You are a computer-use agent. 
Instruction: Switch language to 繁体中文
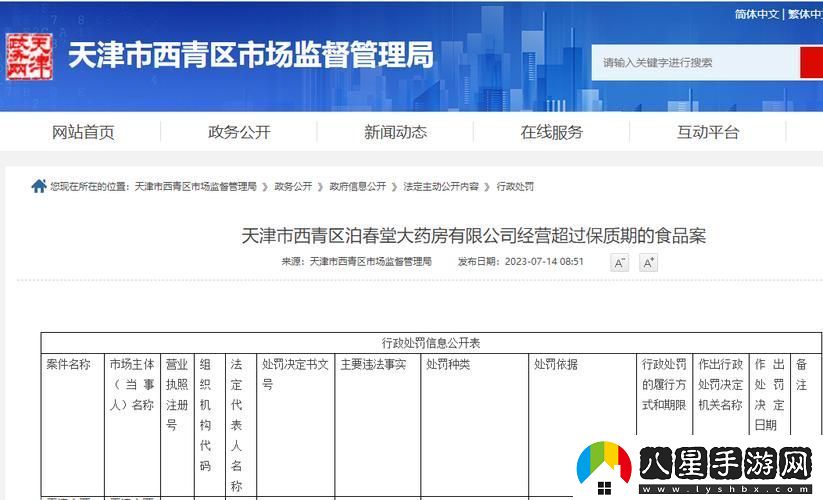click(805, 14)
